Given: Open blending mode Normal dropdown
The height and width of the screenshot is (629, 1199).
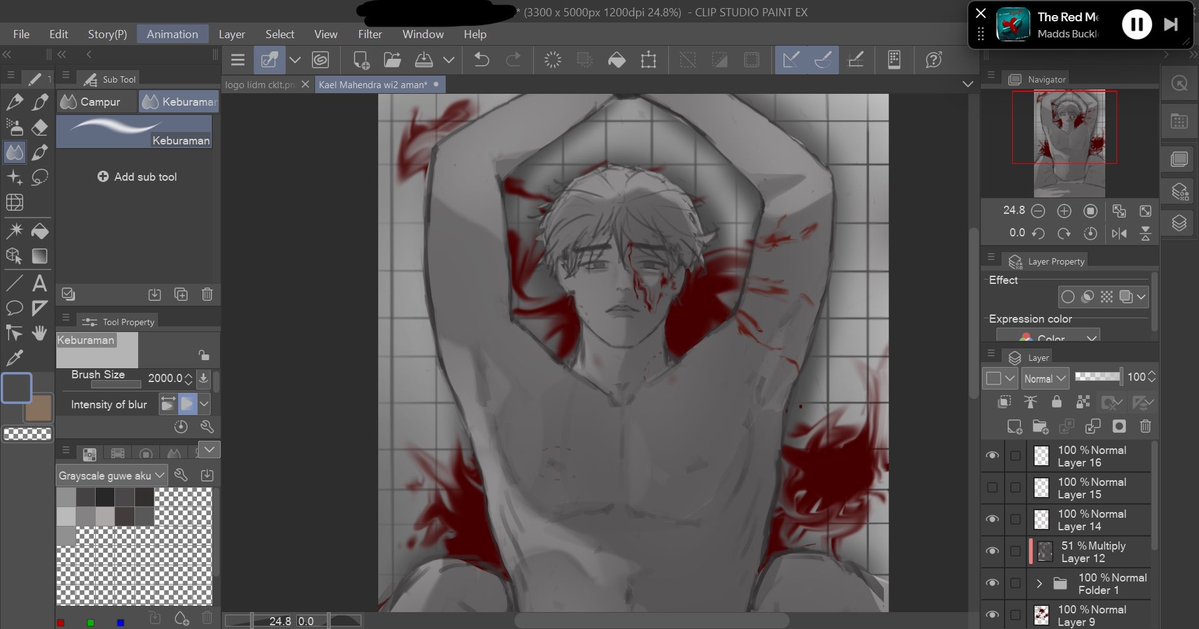Looking at the screenshot, I should (1045, 378).
